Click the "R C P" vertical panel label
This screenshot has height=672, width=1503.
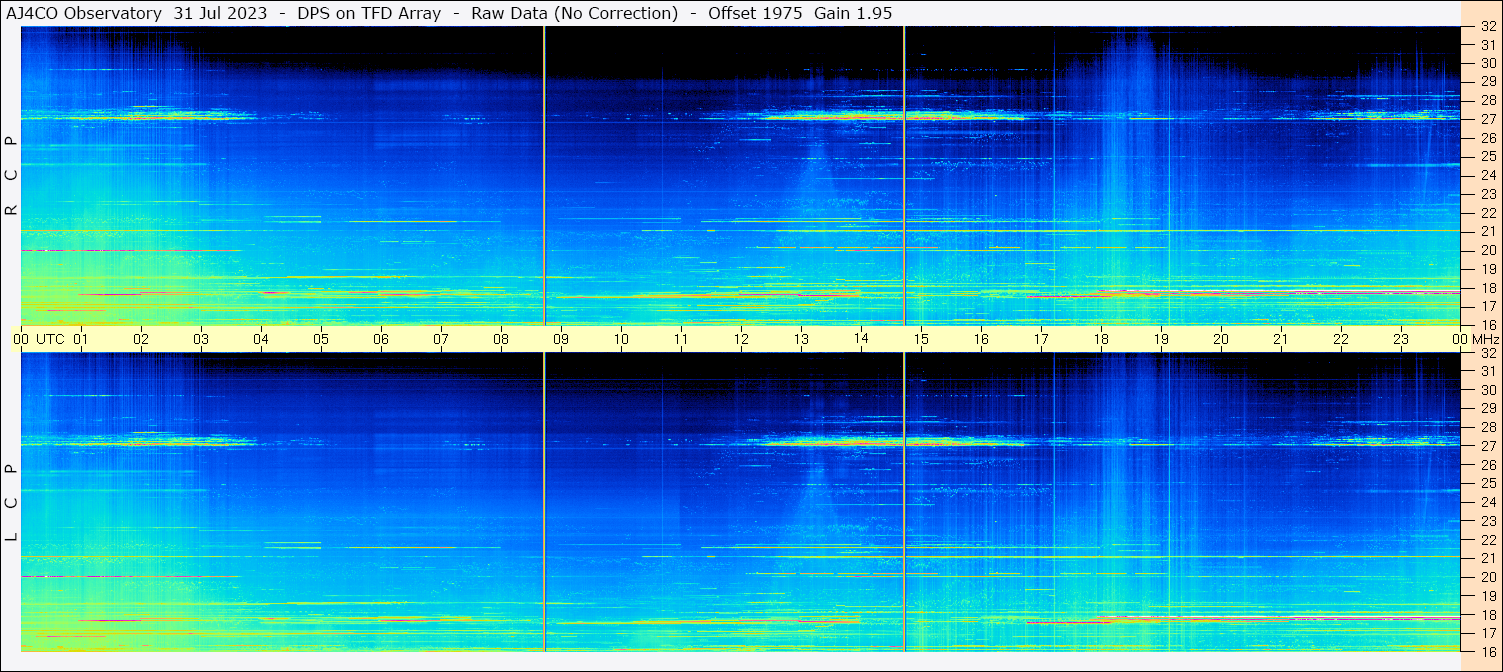tap(11, 176)
